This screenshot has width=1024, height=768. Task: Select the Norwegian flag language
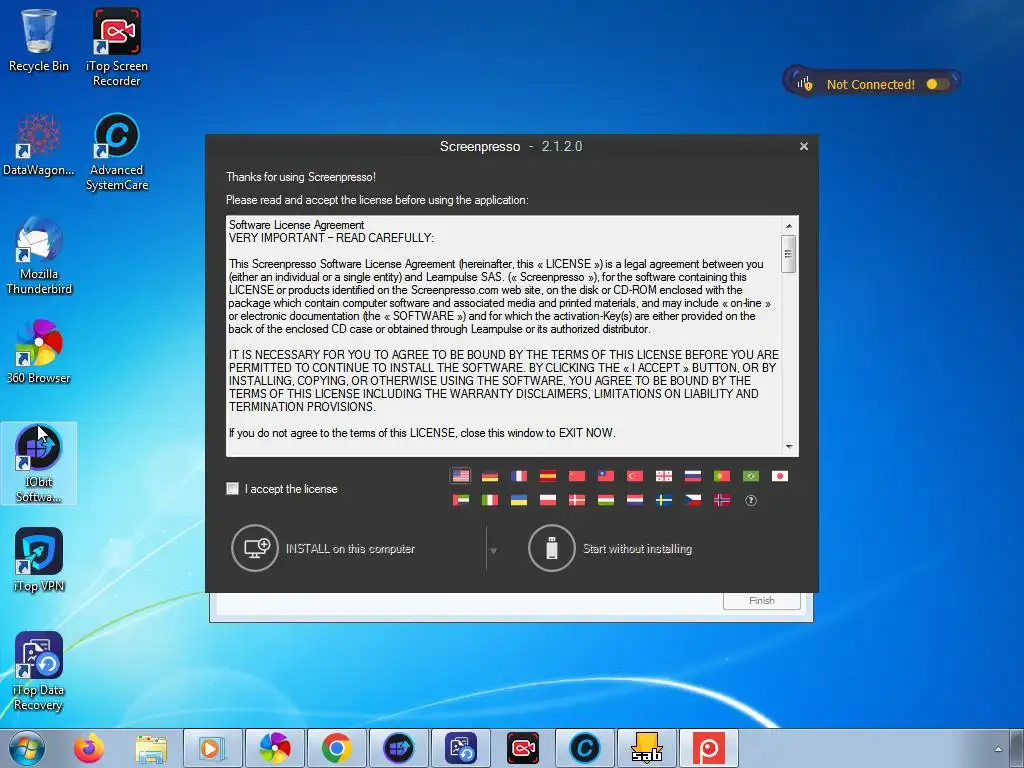[x=722, y=500]
